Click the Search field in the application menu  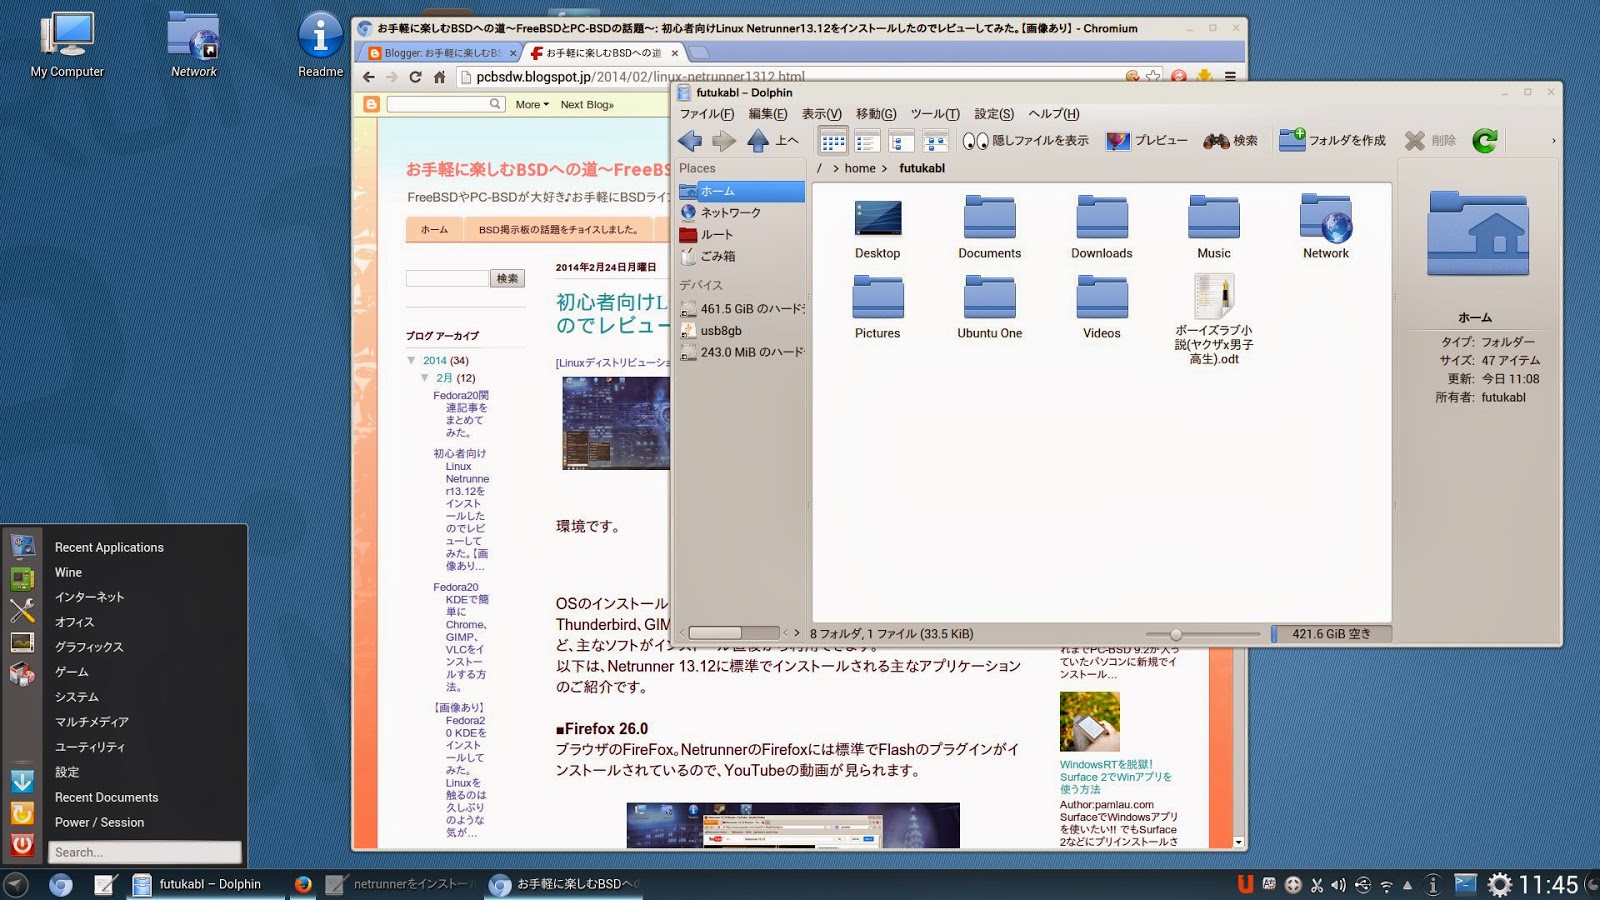click(x=145, y=852)
